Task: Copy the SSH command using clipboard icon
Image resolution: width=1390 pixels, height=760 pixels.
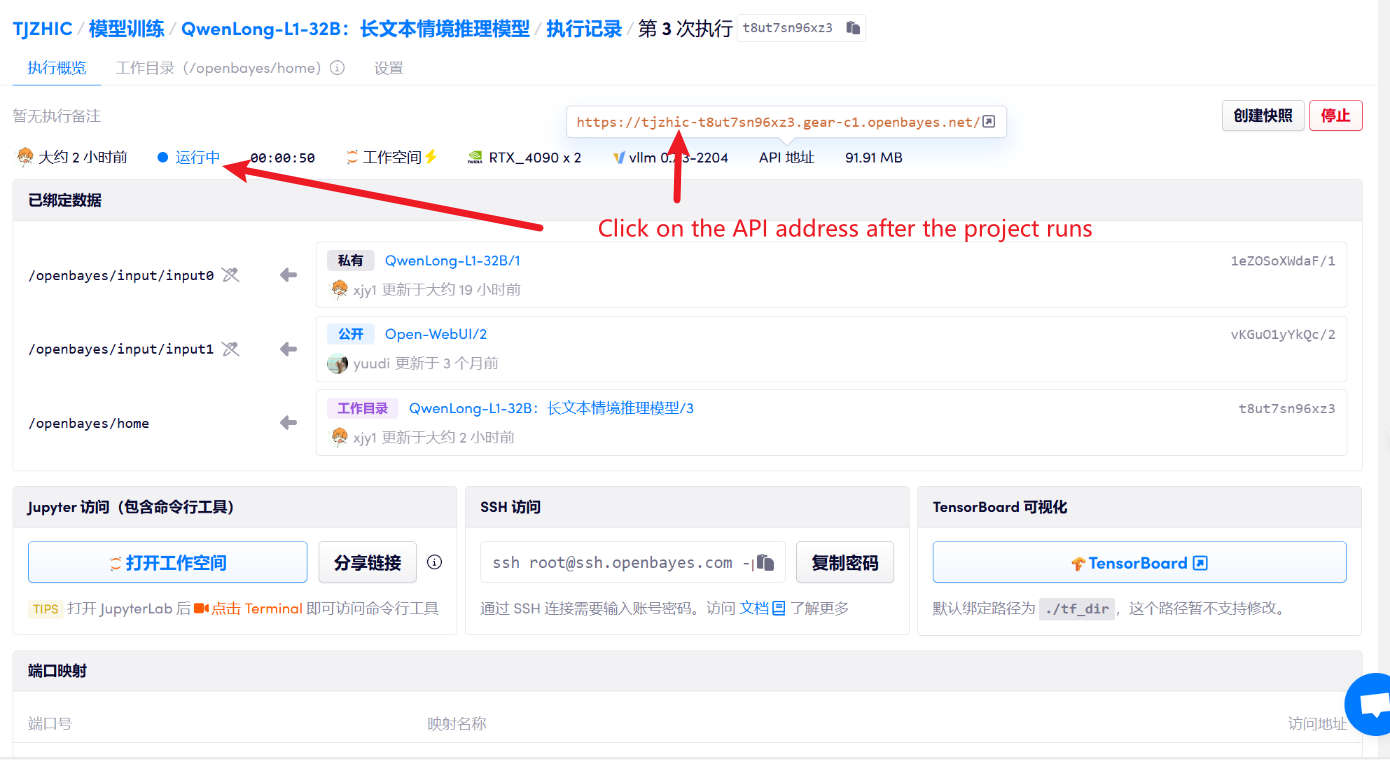Action: [x=766, y=563]
